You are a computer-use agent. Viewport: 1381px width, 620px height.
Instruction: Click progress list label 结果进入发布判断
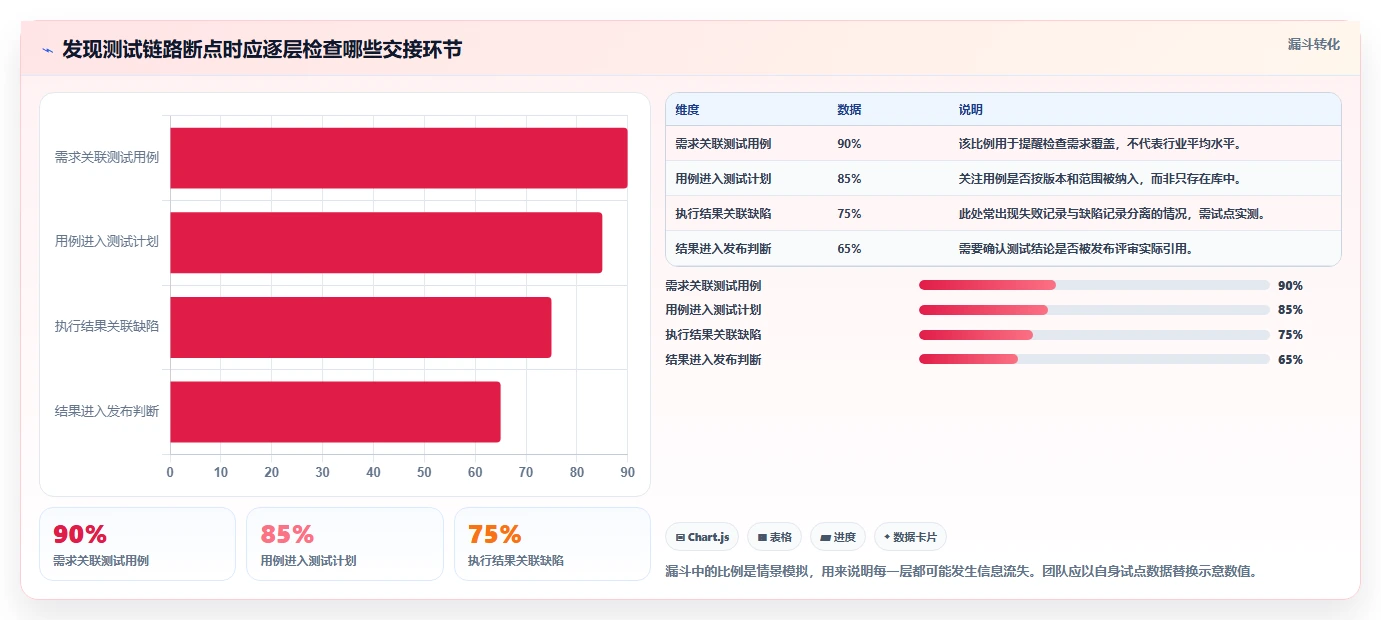[713, 360]
